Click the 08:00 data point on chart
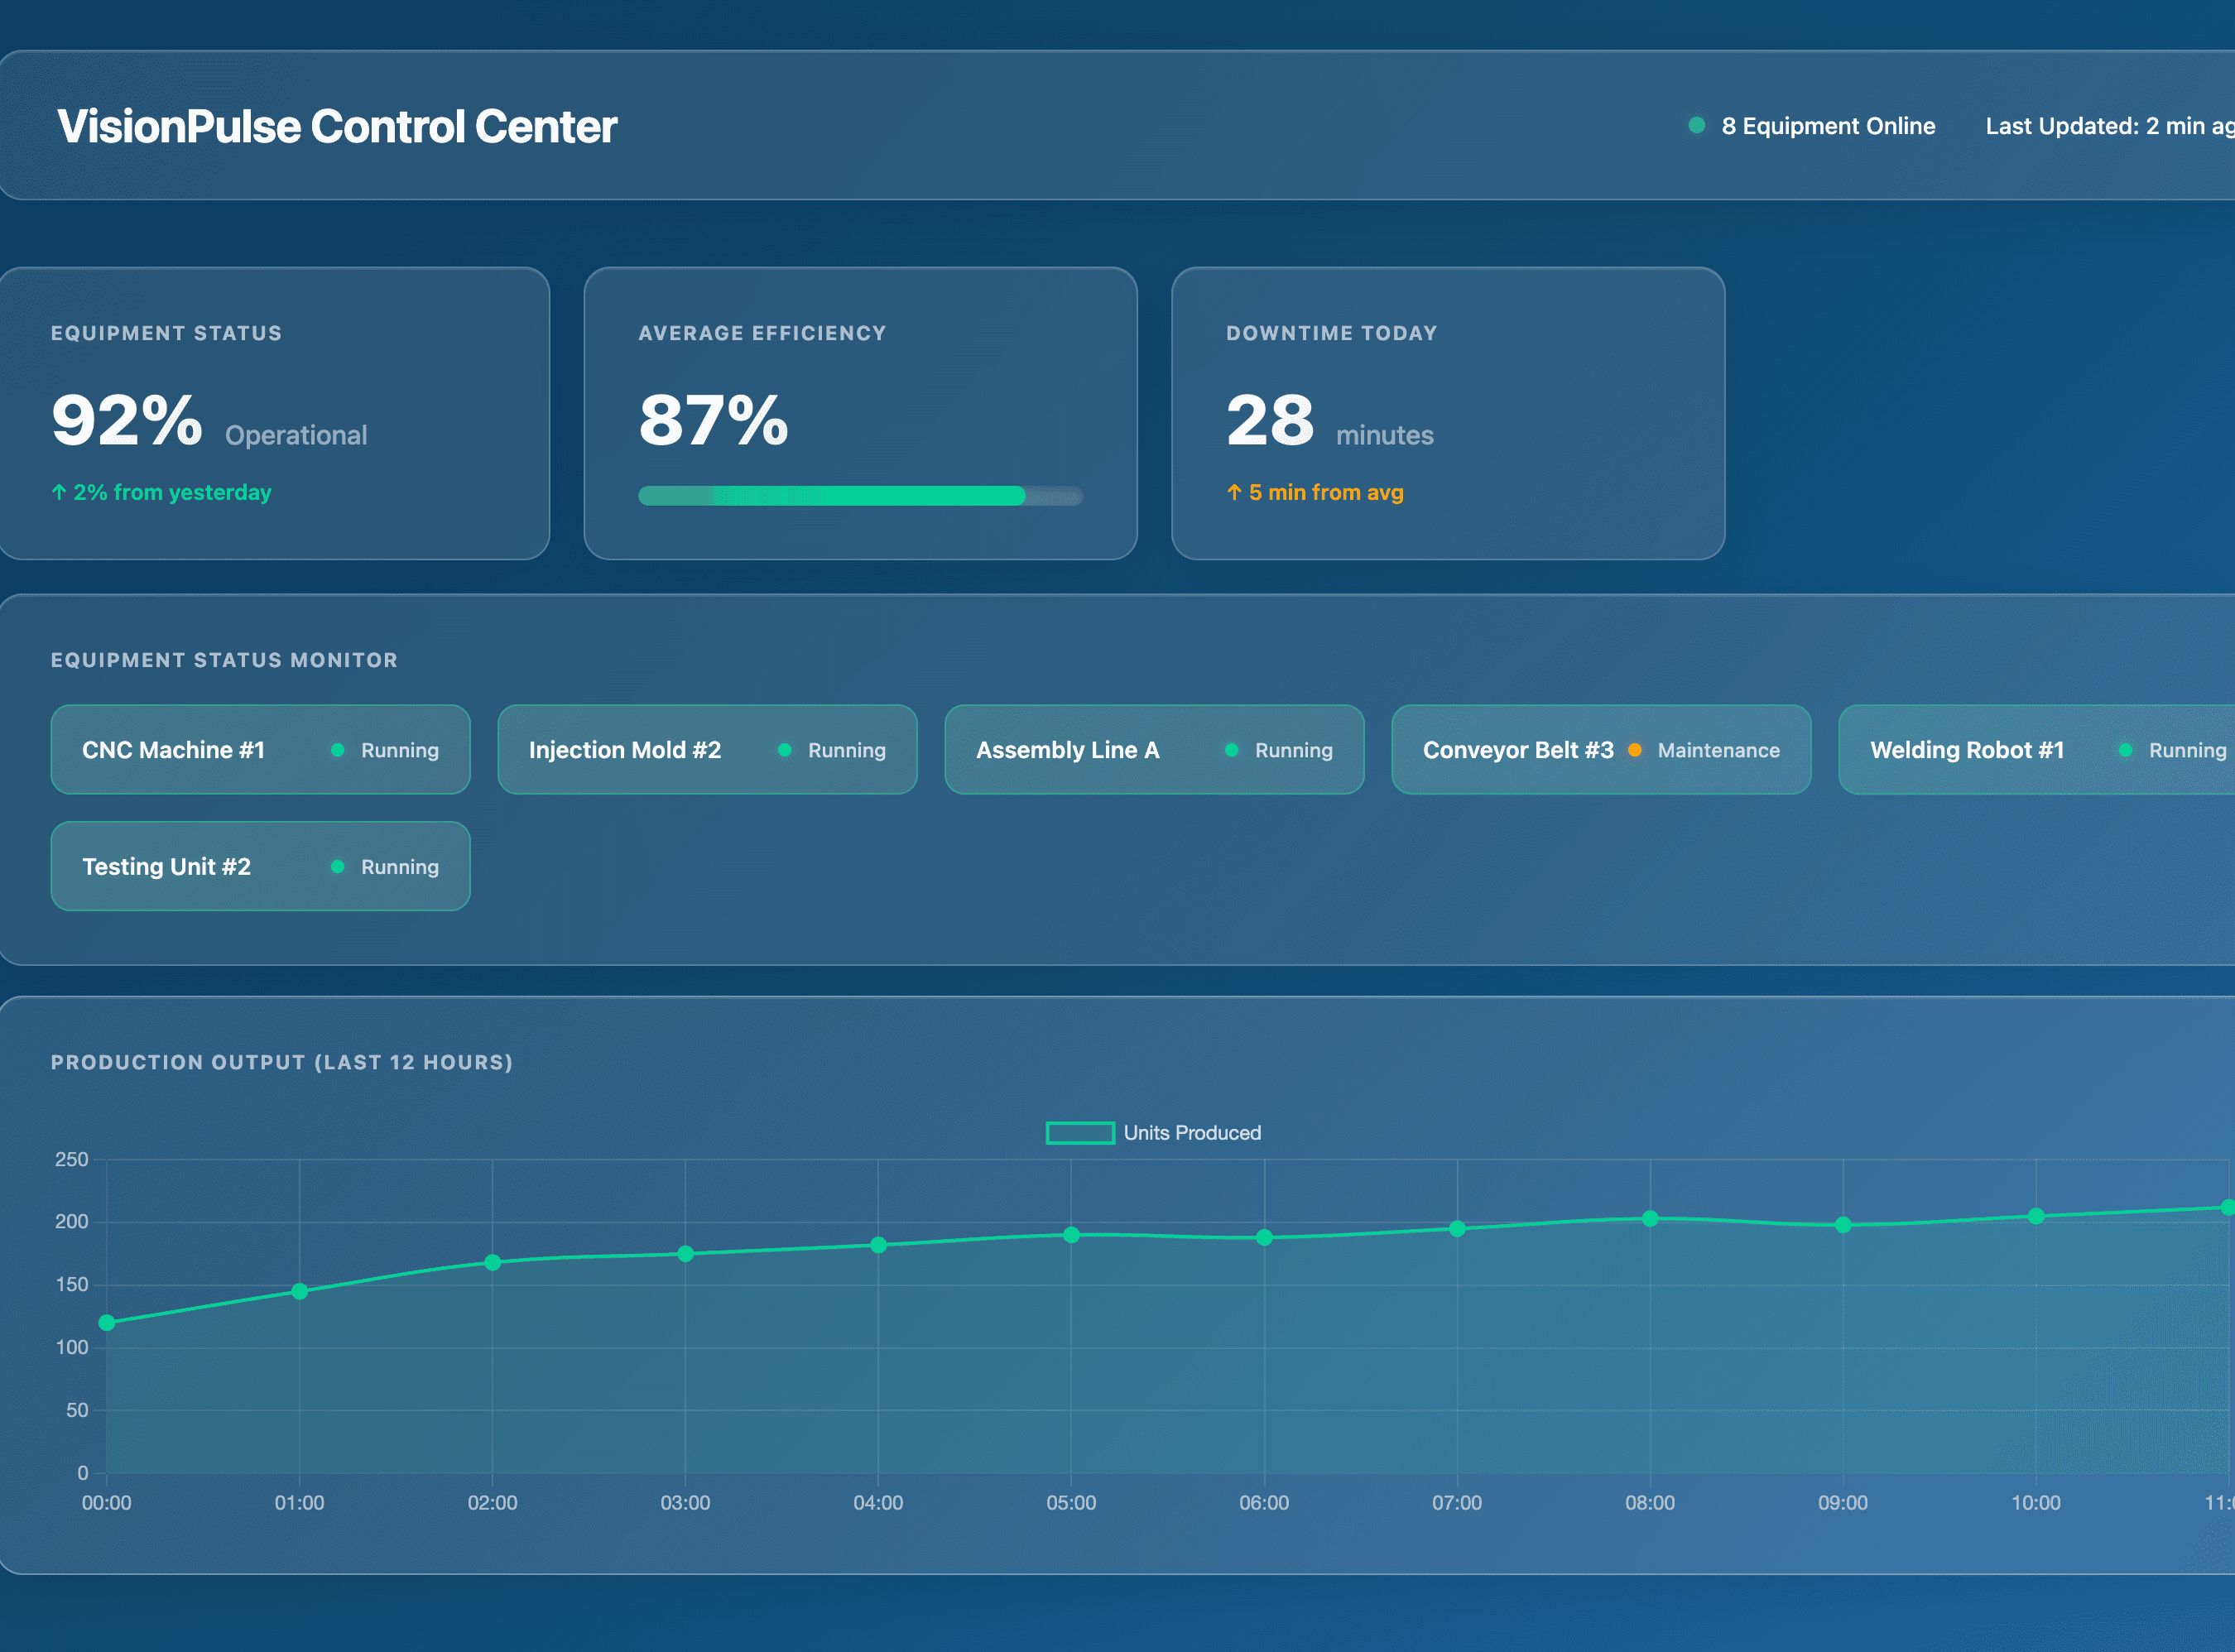The height and width of the screenshot is (1652, 2235). tap(1650, 1218)
